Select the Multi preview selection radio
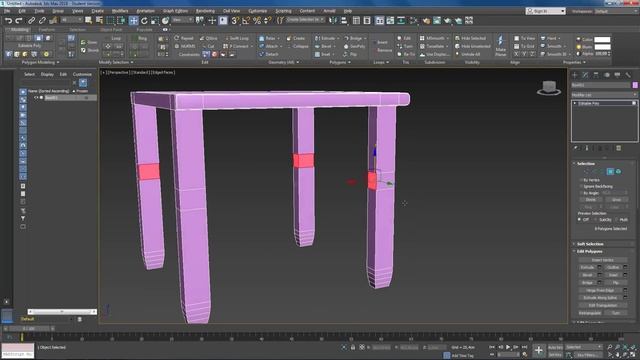The image size is (640, 360). click(x=617, y=220)
